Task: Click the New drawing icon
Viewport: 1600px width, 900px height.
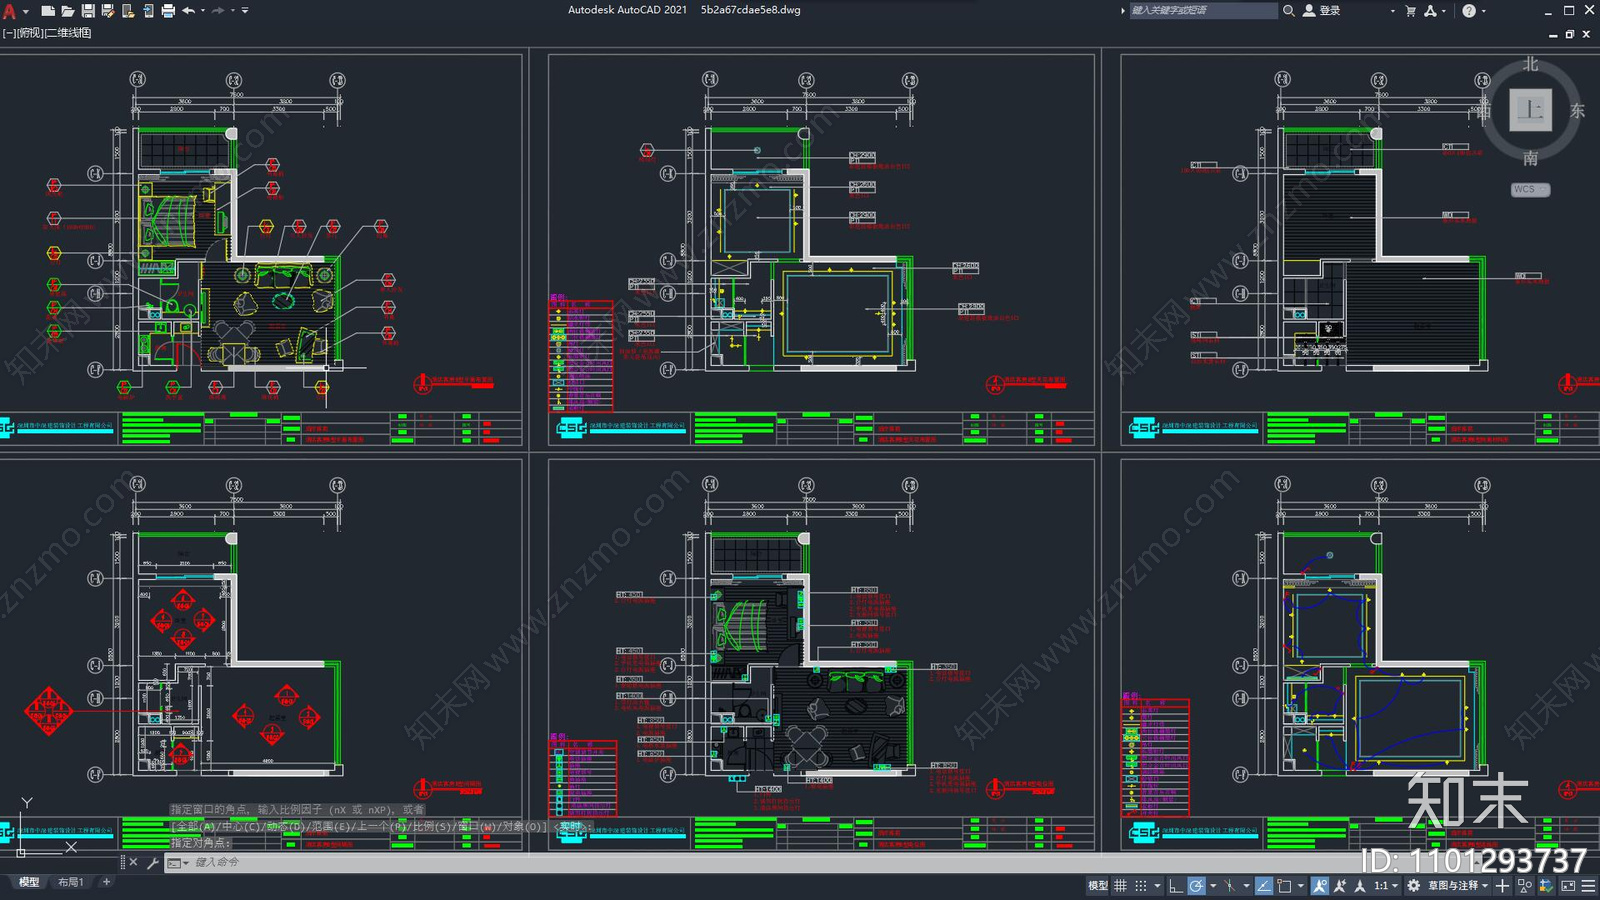Action: (48, 11)
